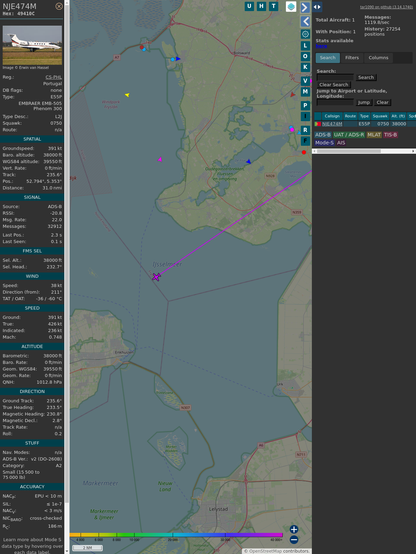Screen dimensions: 416x554
Task: Click the Search button
Action: coord(366,77)
